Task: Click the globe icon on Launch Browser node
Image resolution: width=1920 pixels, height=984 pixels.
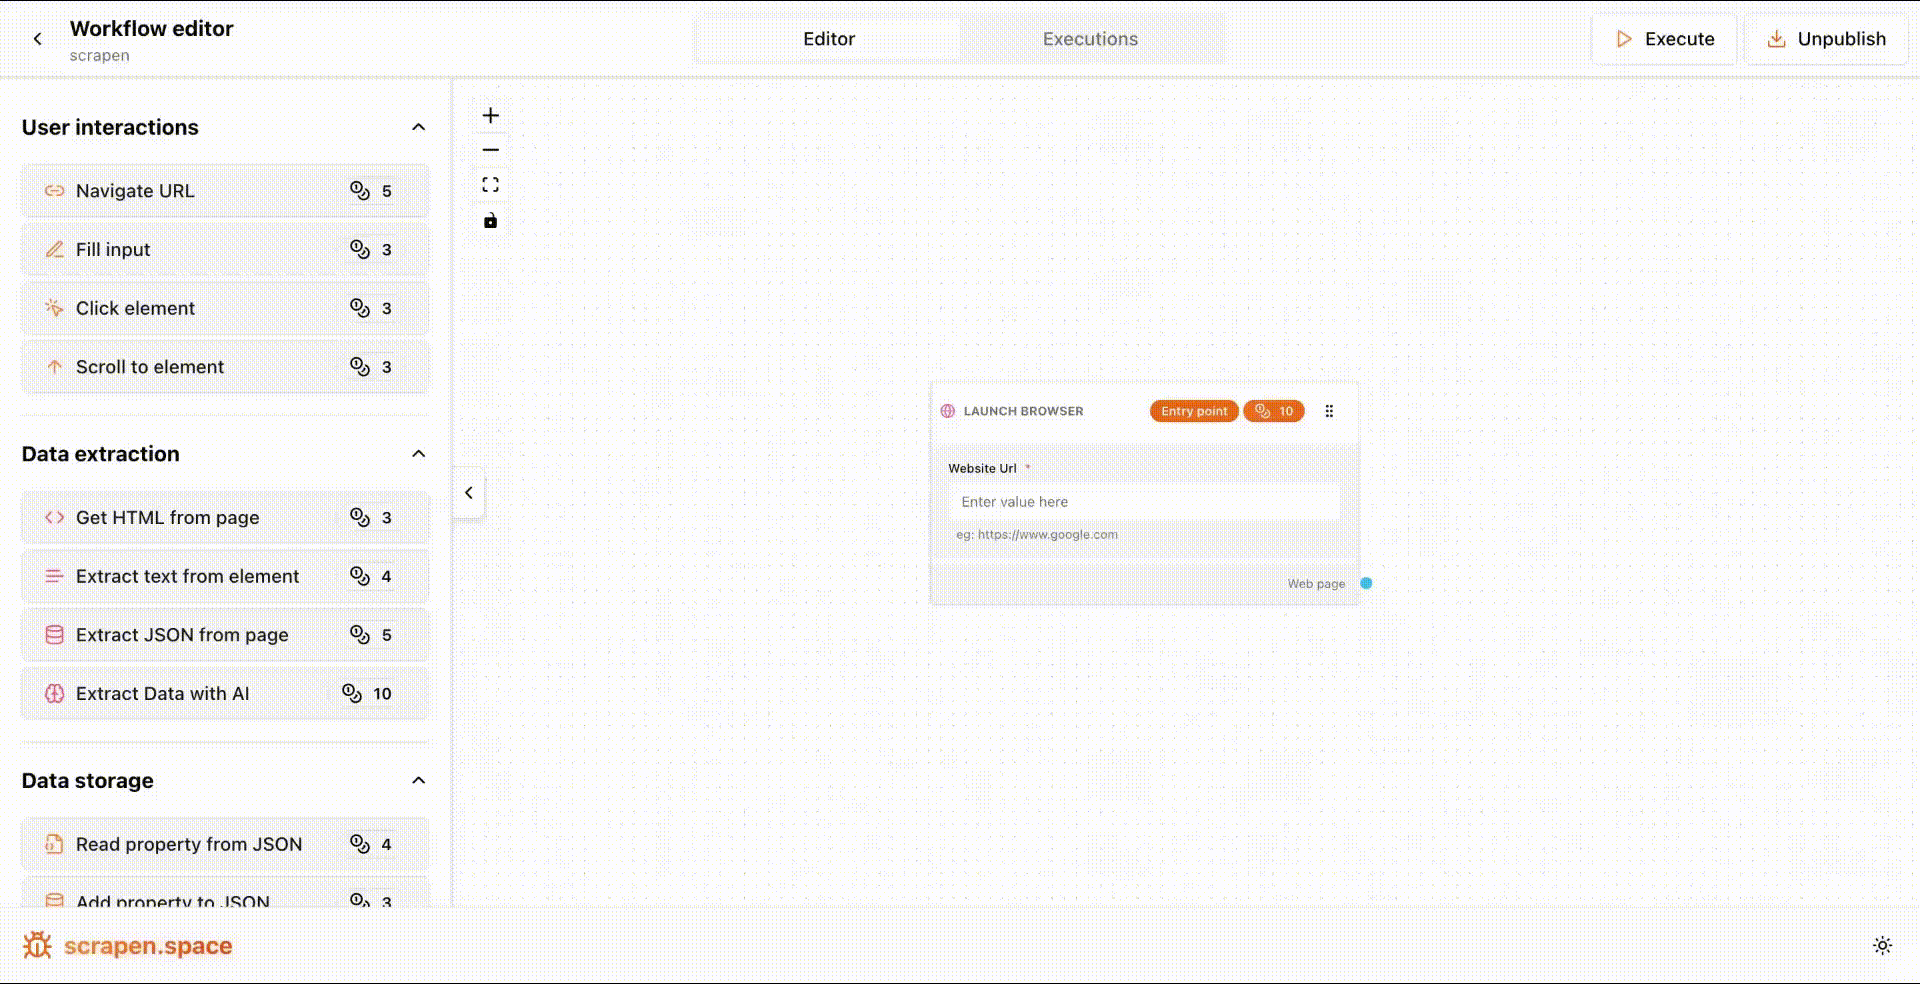Action: tap(946, 411)
